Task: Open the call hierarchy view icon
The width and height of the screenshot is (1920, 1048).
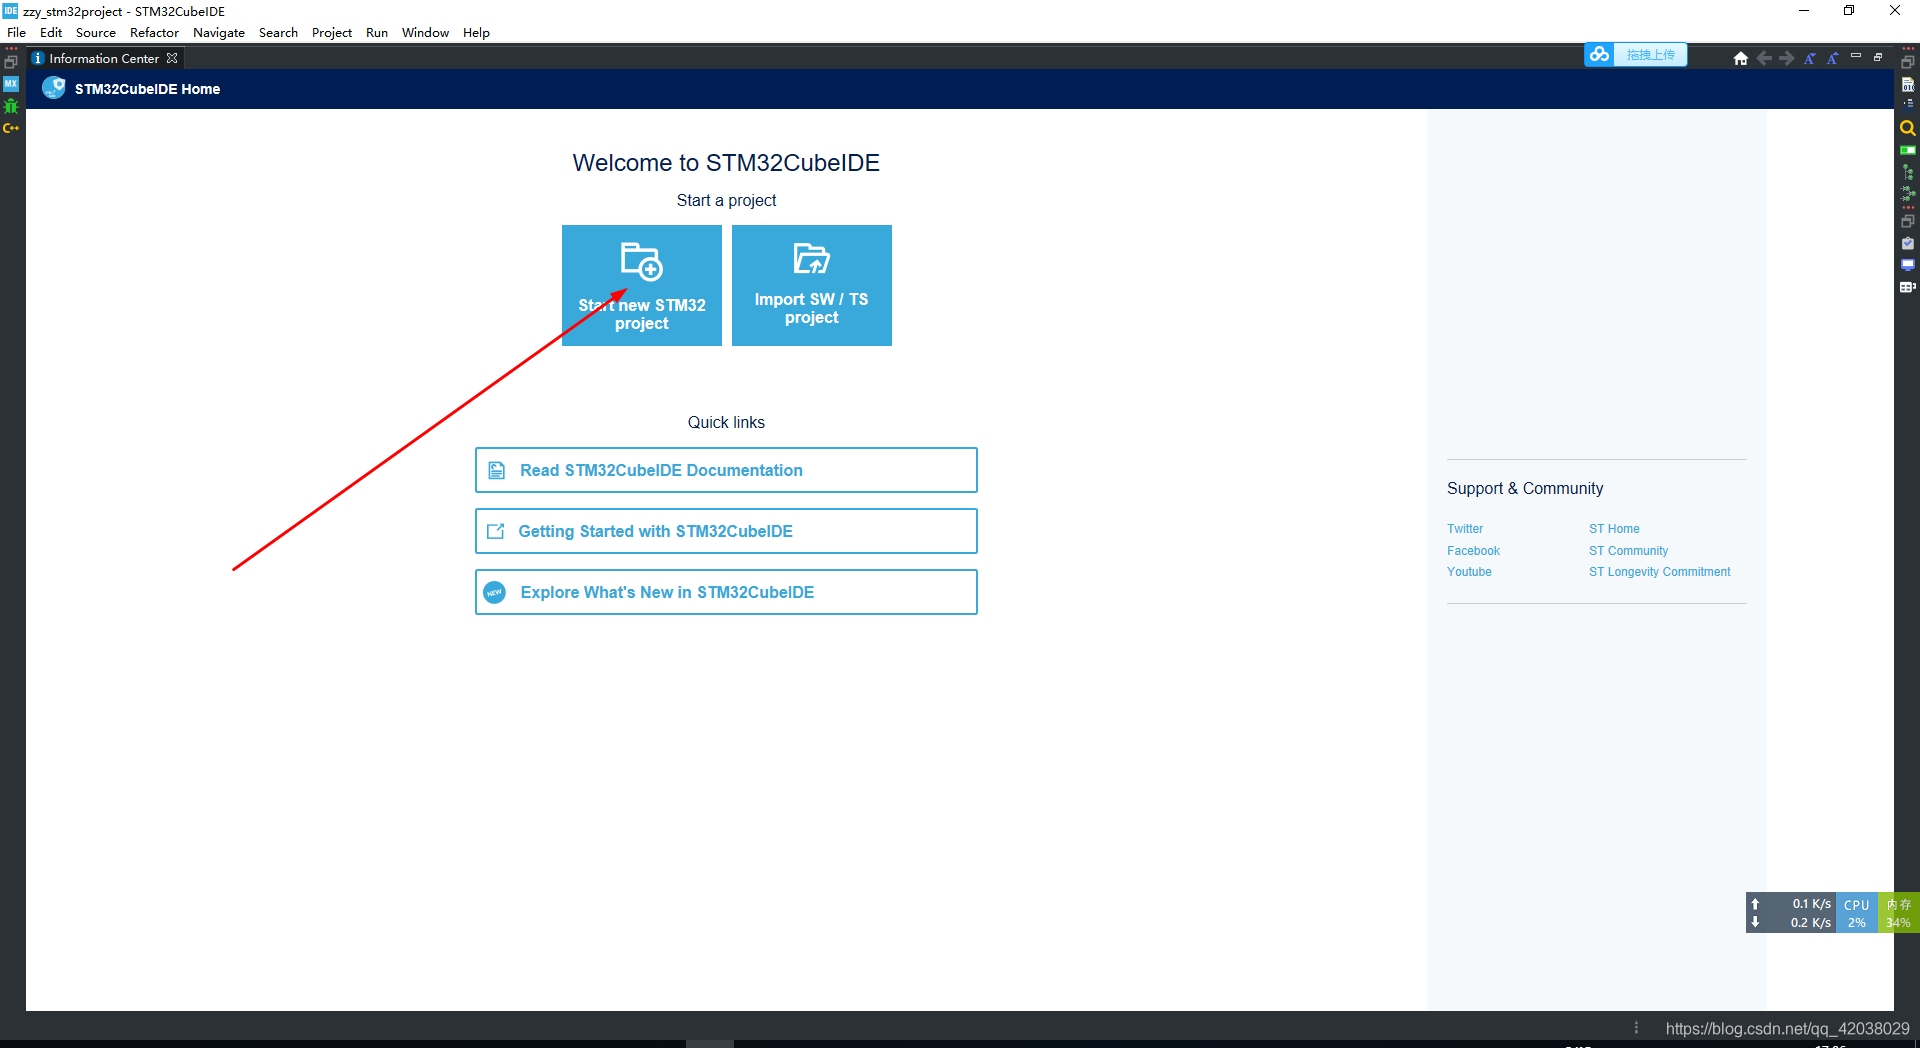Action: (1908, 193)
